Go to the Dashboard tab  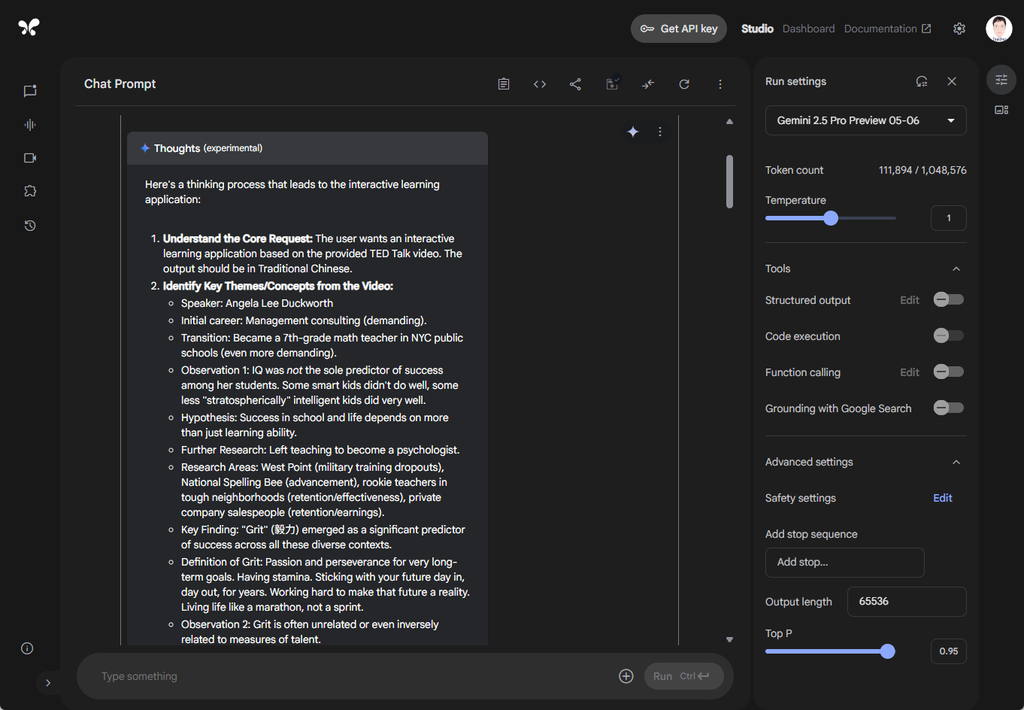(808, 29)
